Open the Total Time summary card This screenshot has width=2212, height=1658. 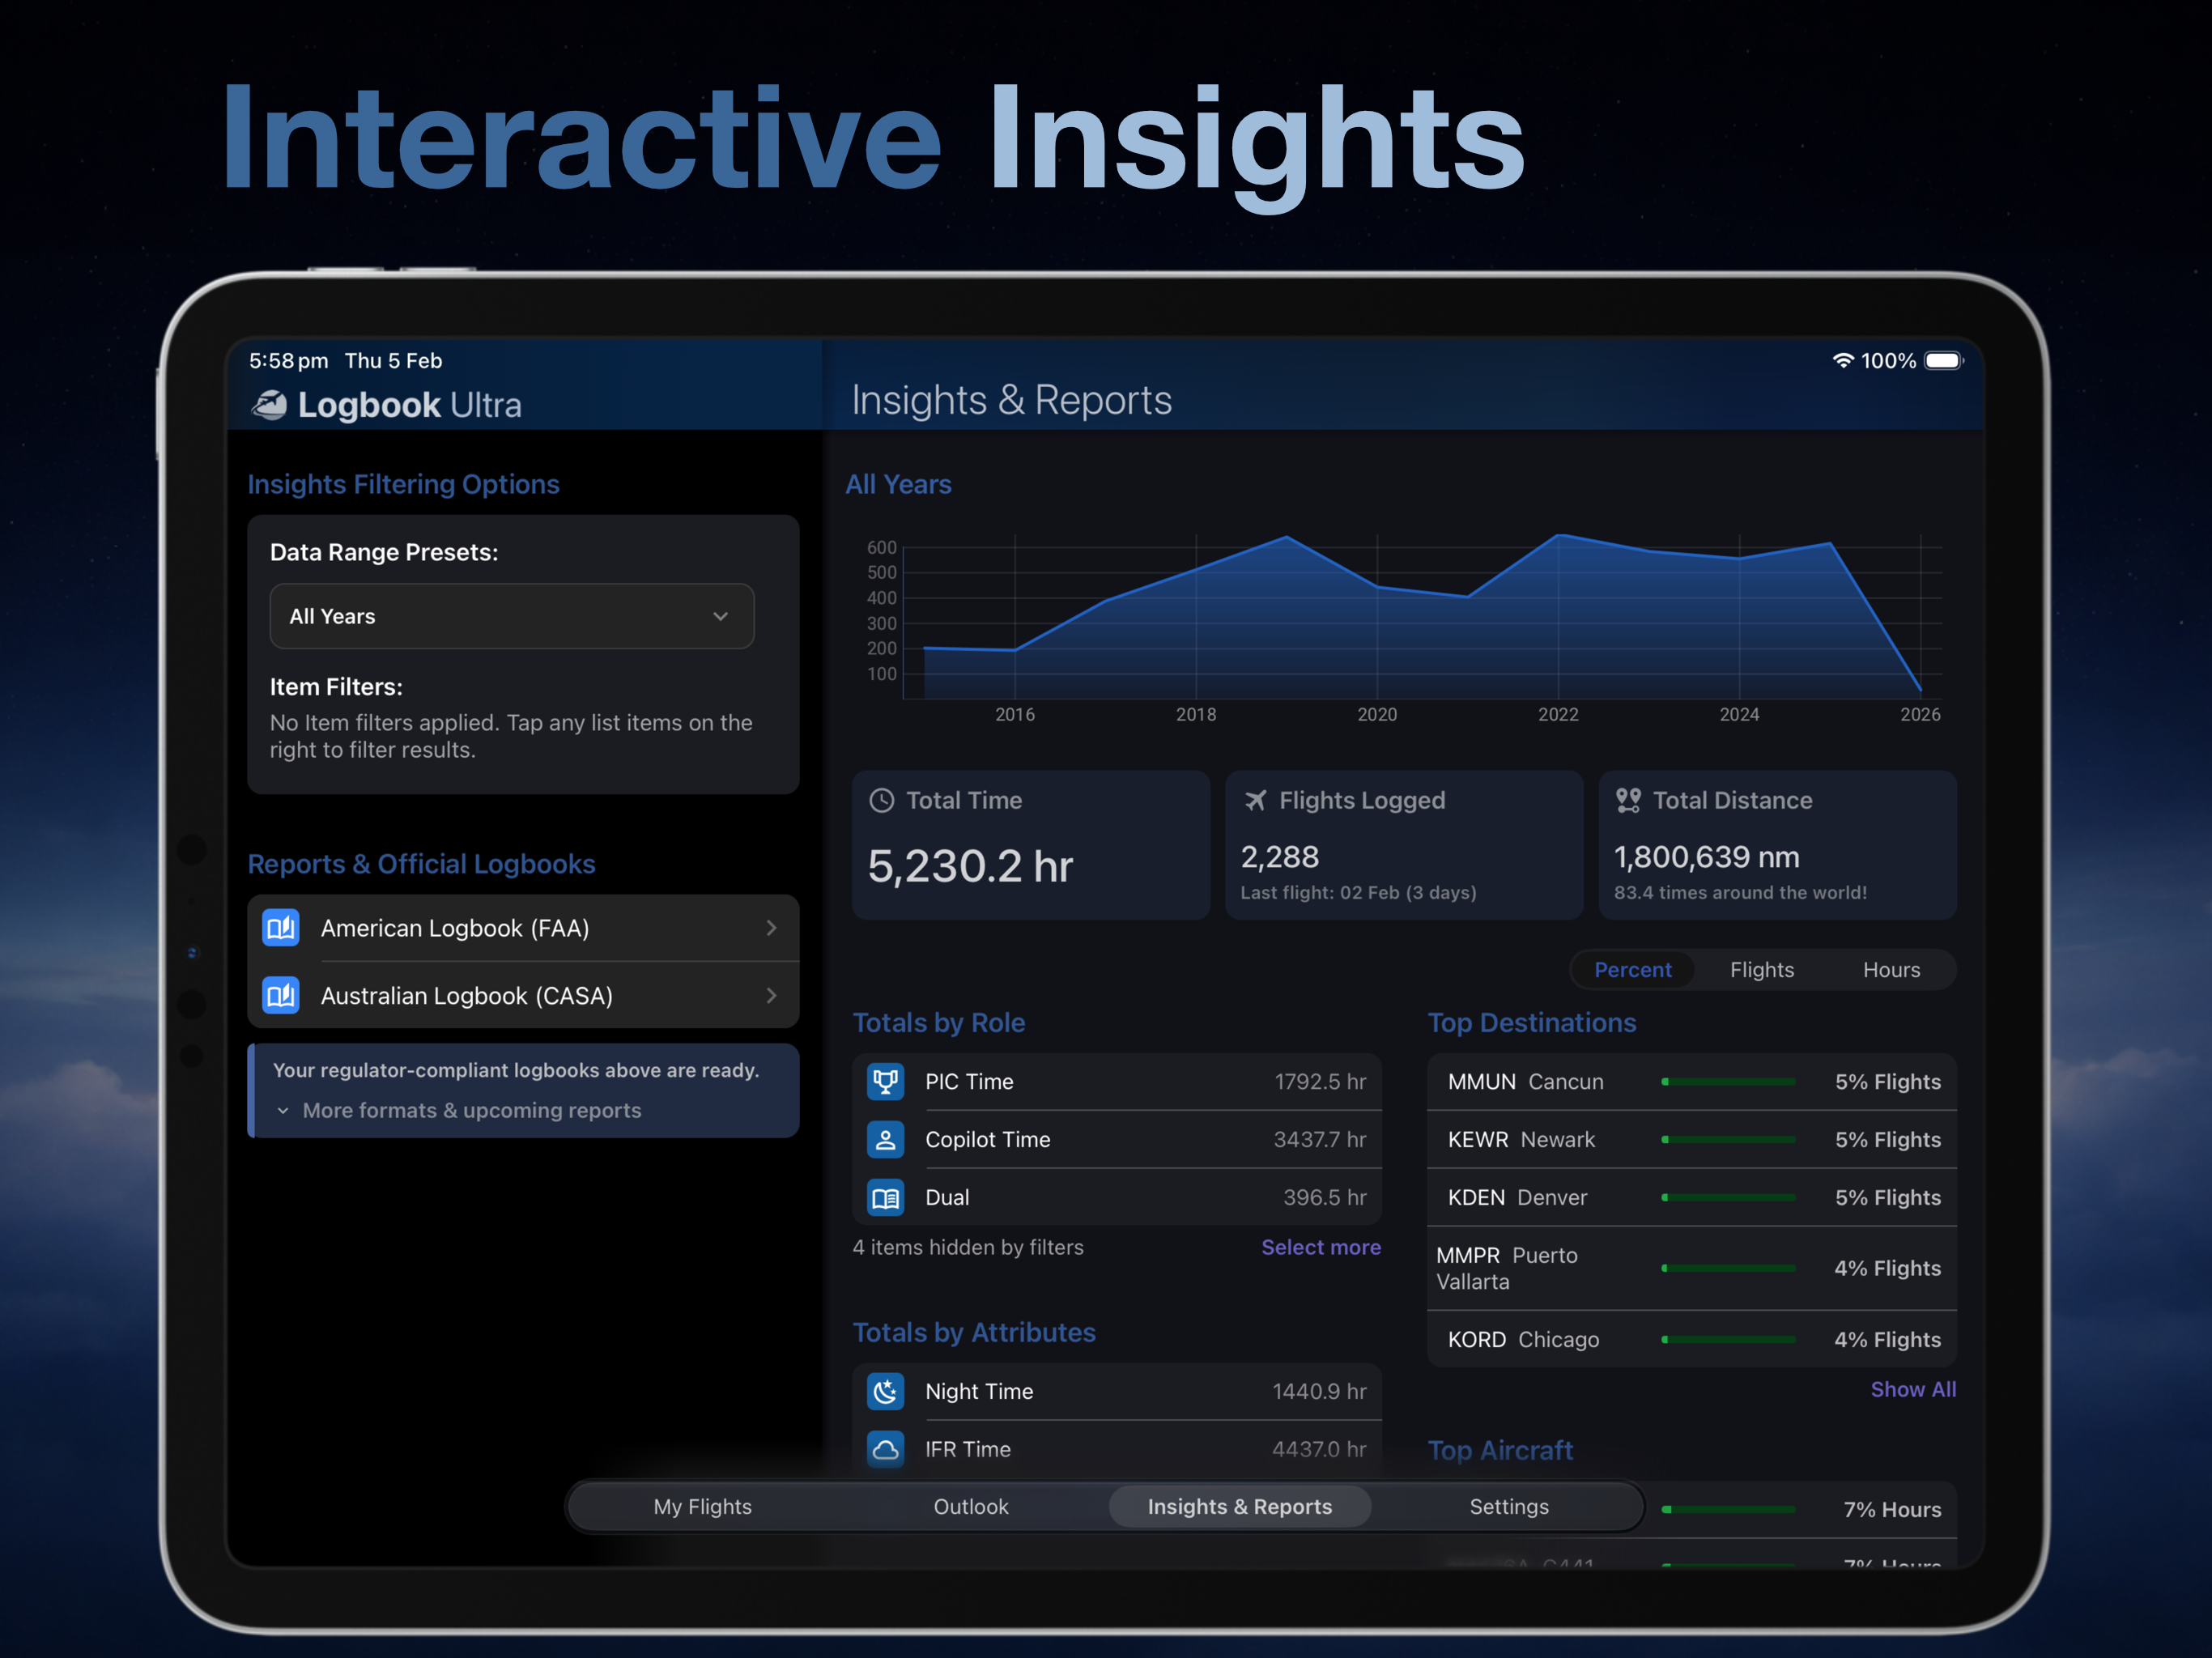pos(1030,845)
